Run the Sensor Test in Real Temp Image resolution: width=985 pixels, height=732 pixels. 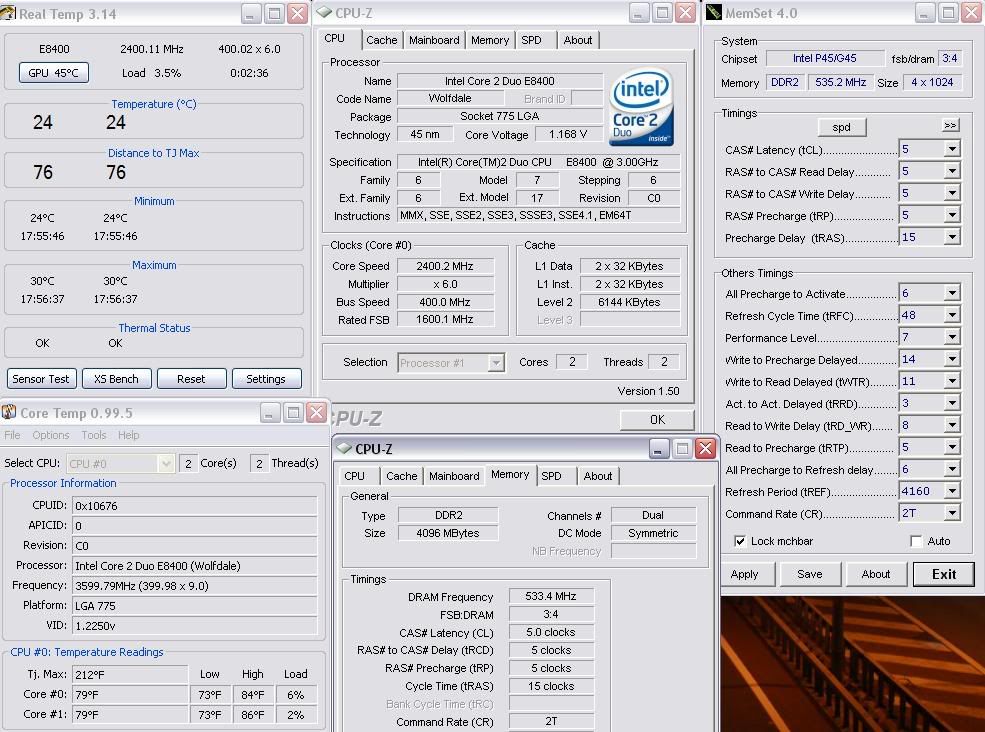click(x=41, y=379)
